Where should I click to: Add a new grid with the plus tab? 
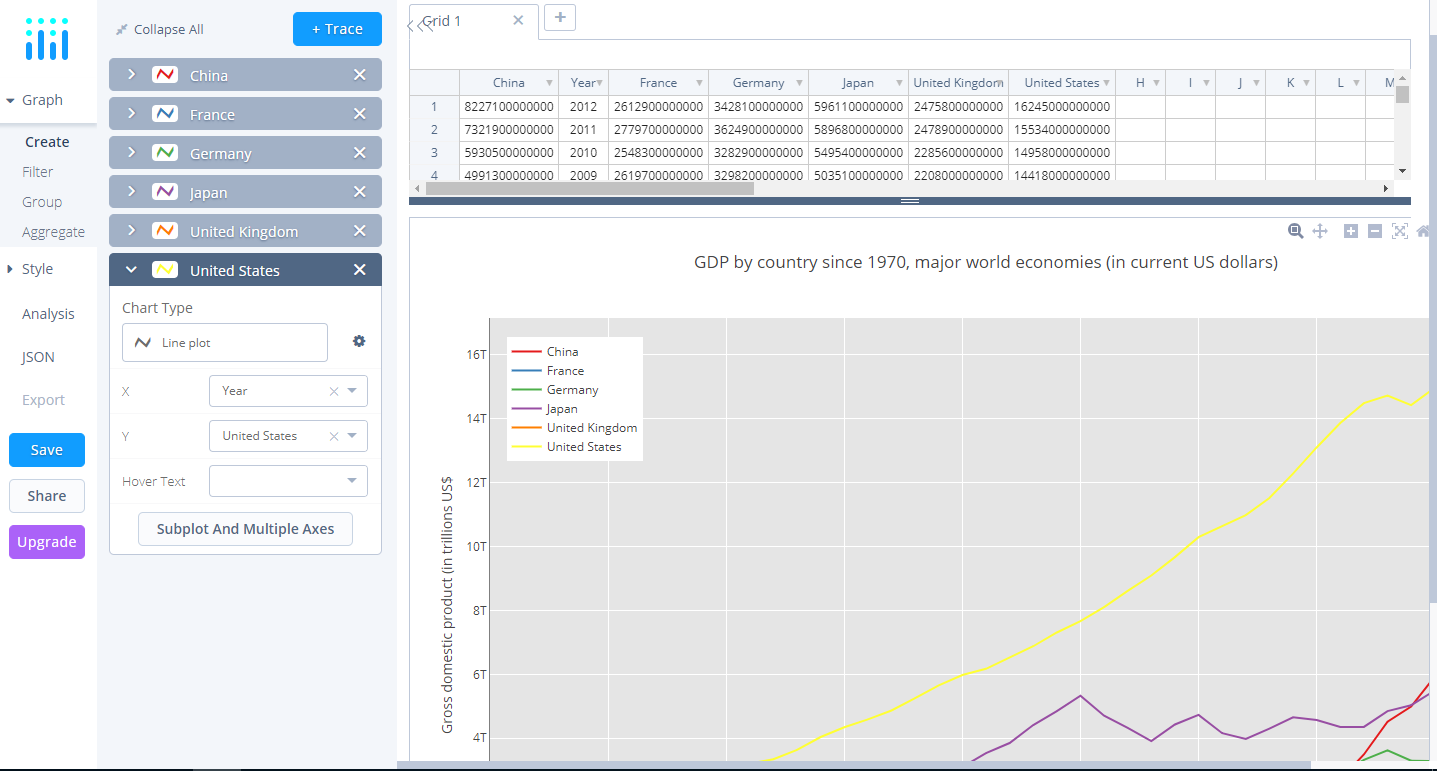(559, 17)
